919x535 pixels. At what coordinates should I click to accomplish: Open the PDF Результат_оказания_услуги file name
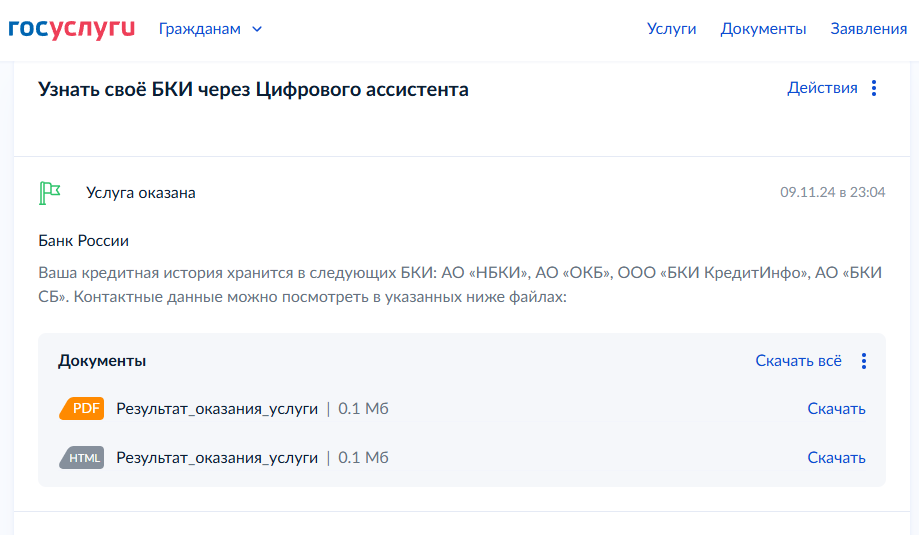click(217, 409)
